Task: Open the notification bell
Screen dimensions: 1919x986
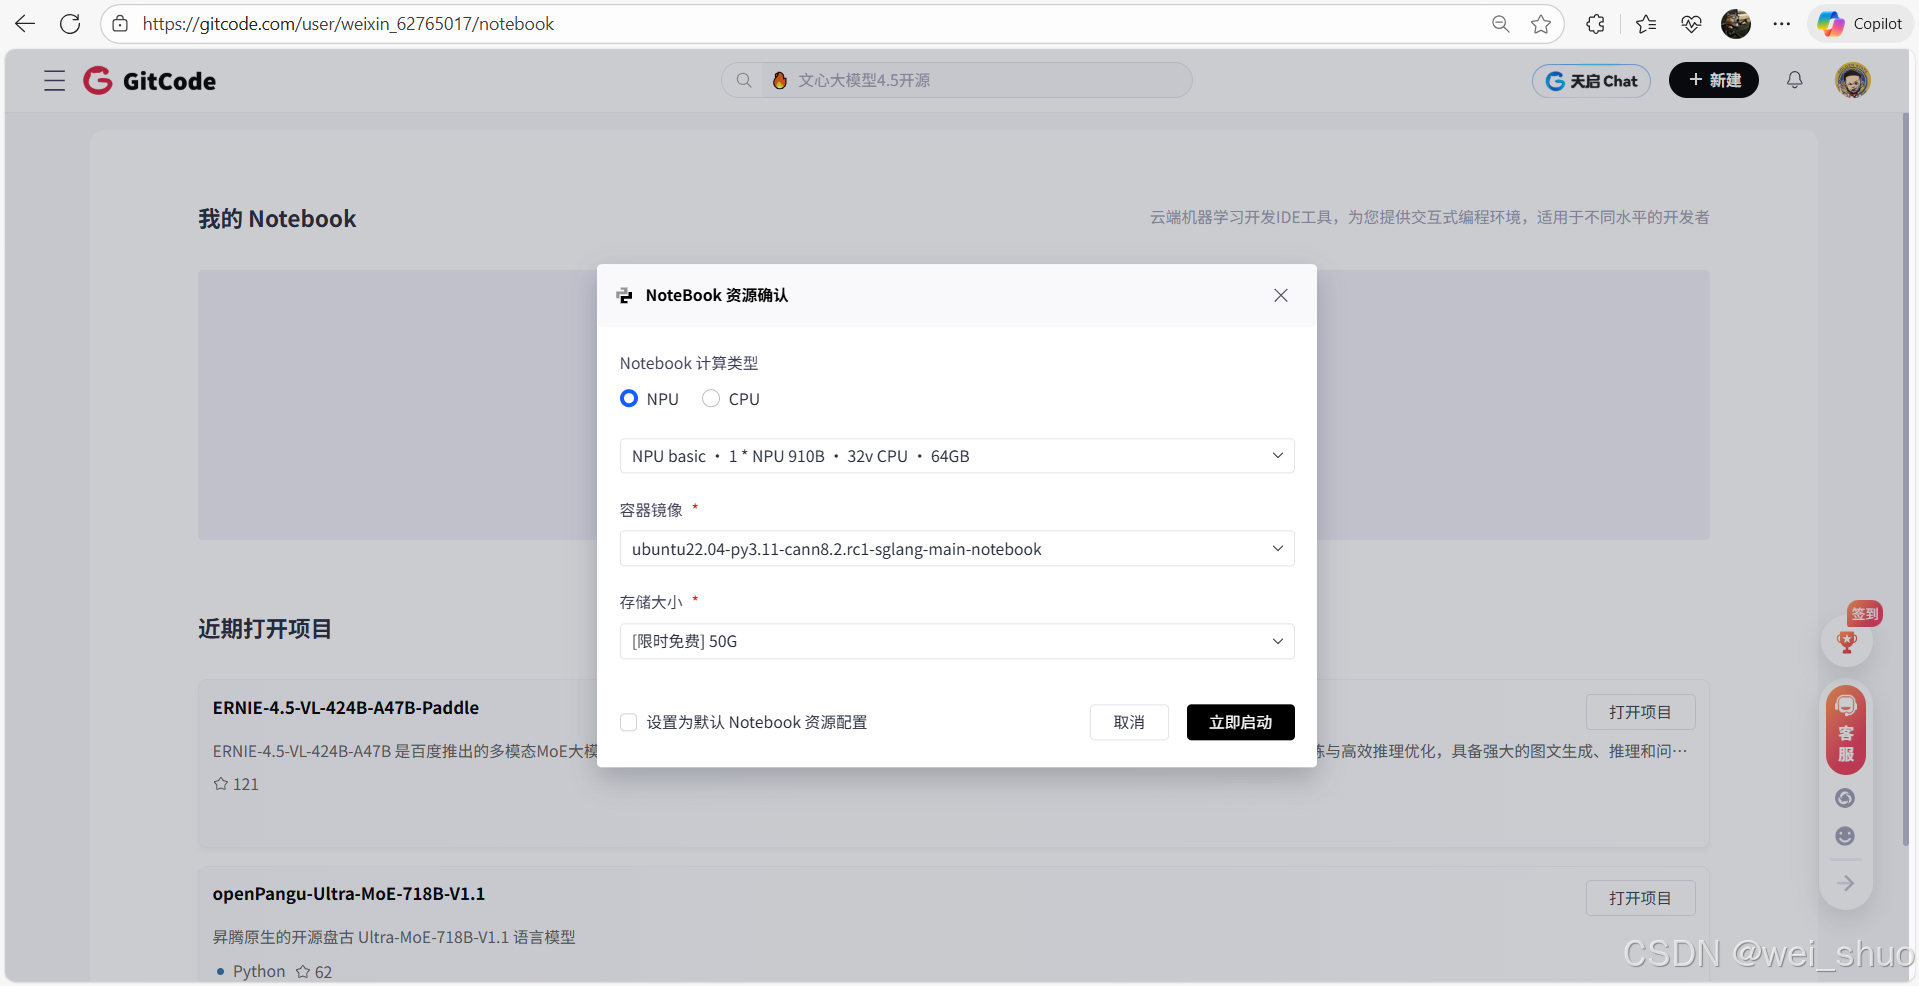Action: 1793,80
